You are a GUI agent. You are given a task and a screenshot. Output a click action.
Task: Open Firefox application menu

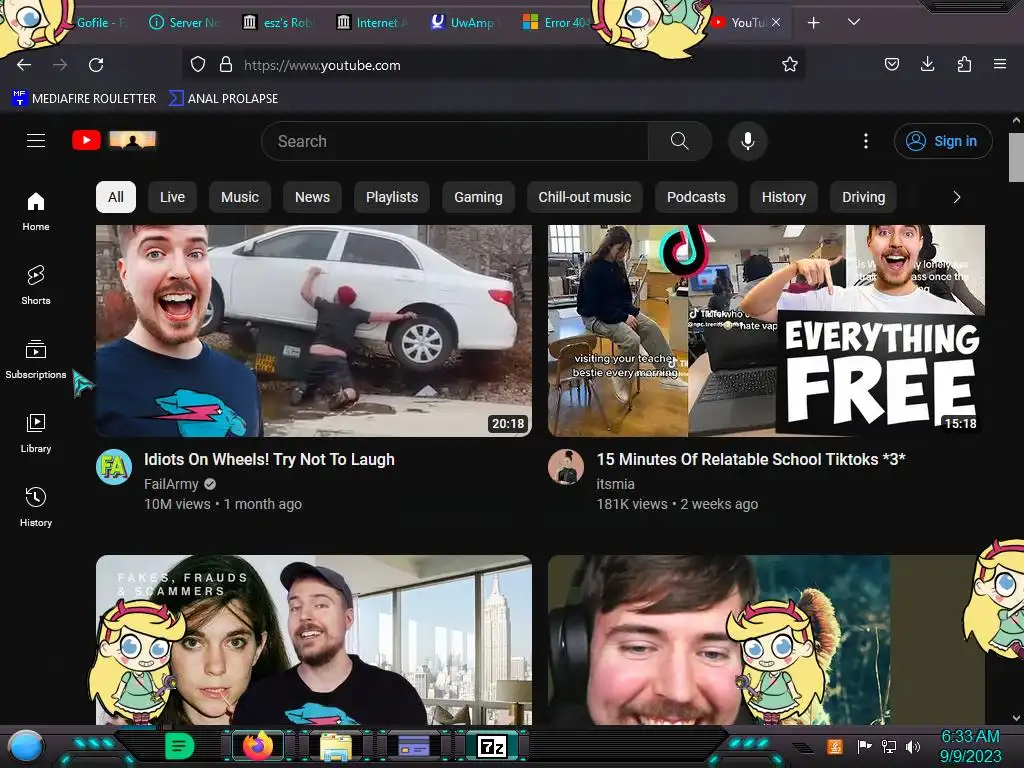click(1000, 64)
